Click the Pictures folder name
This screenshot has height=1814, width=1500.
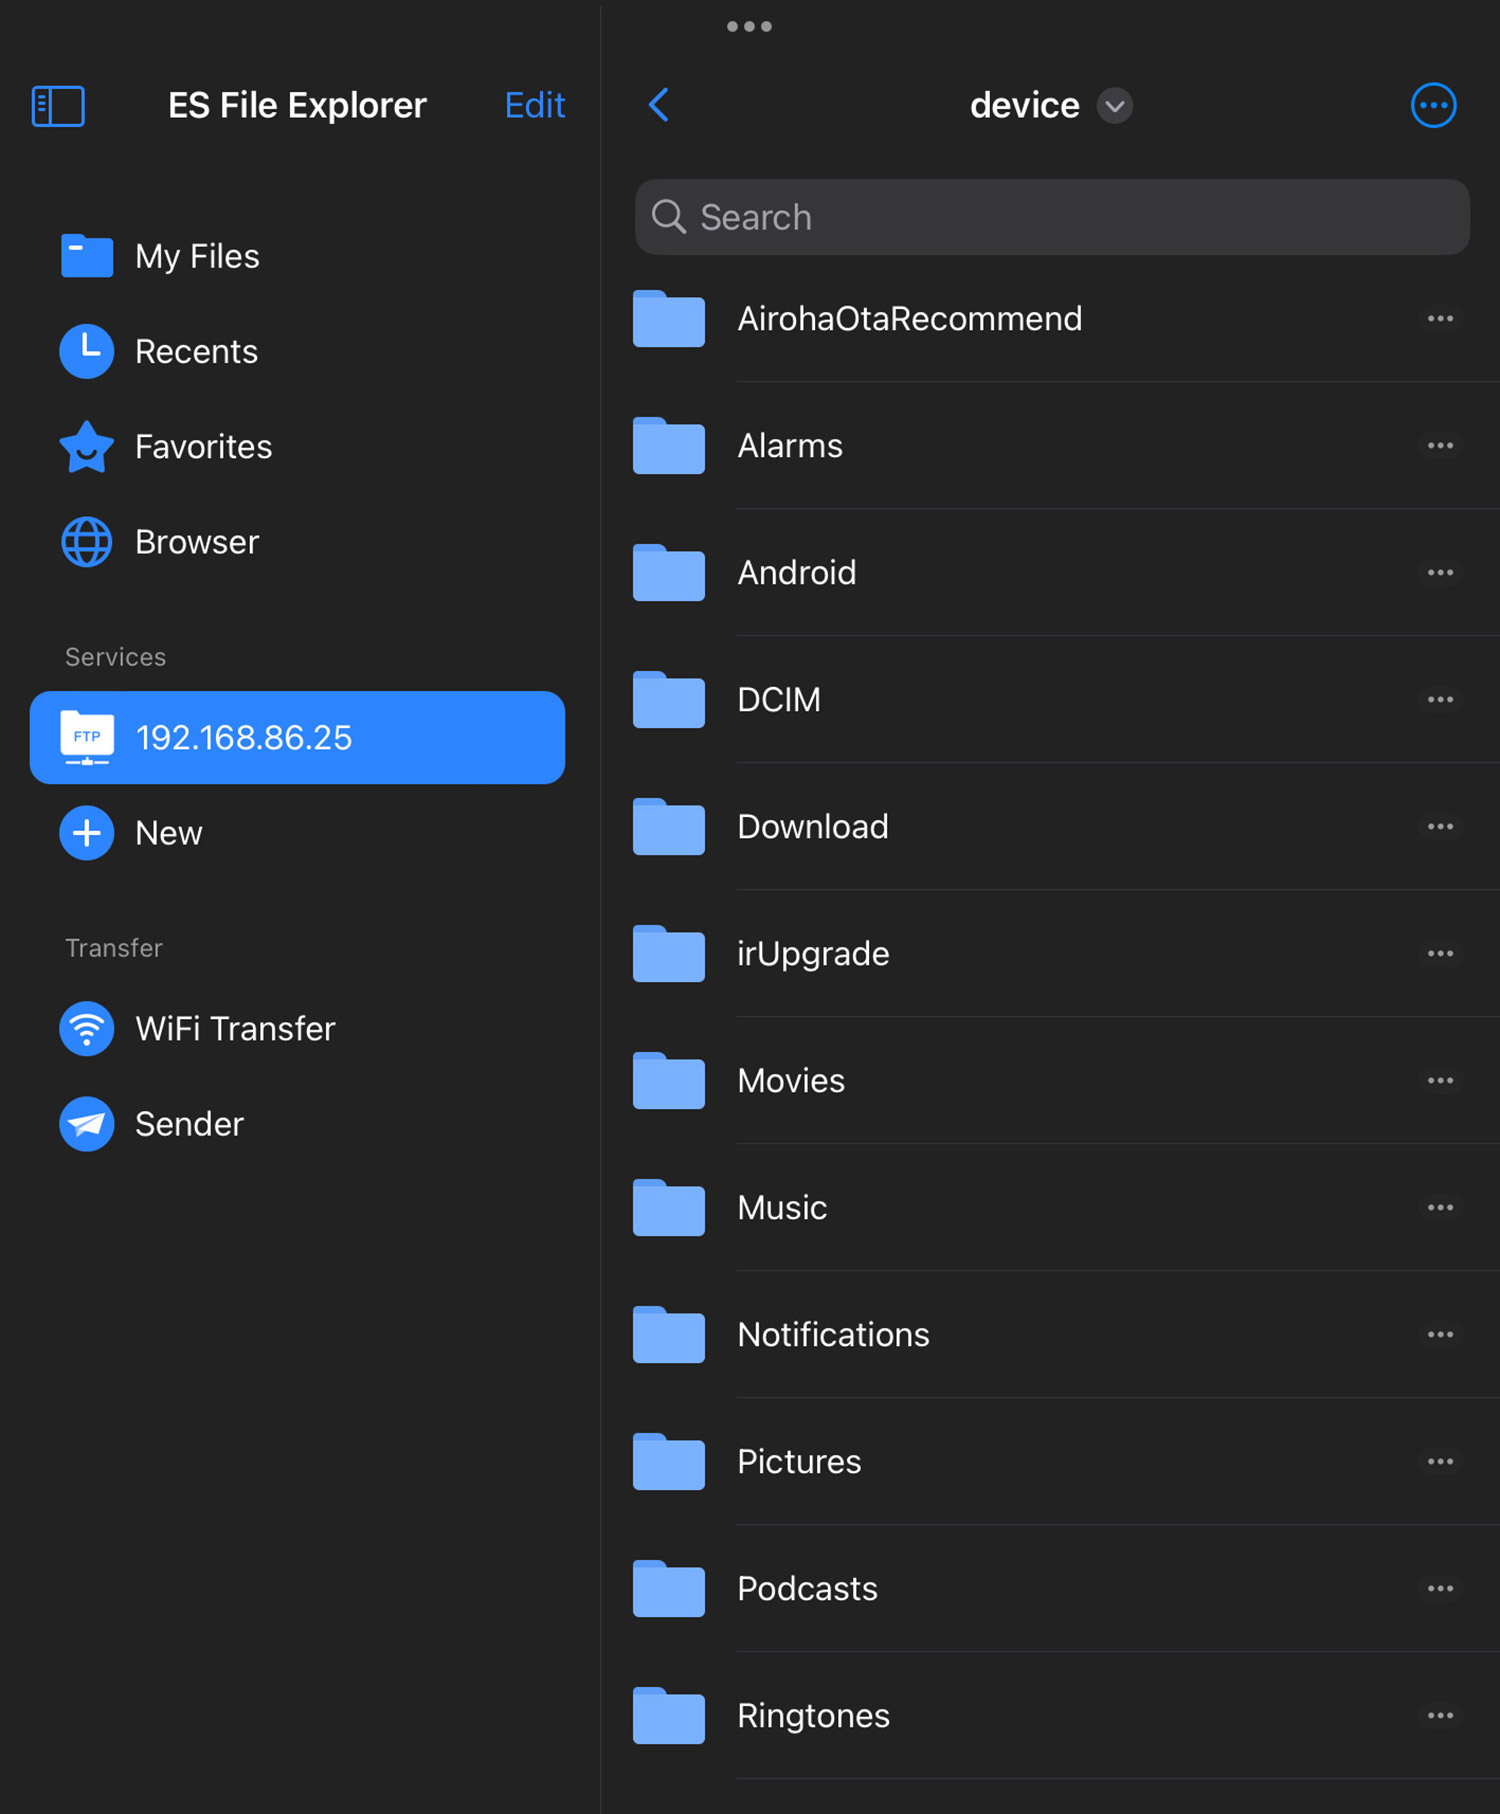click(799, 1462)
